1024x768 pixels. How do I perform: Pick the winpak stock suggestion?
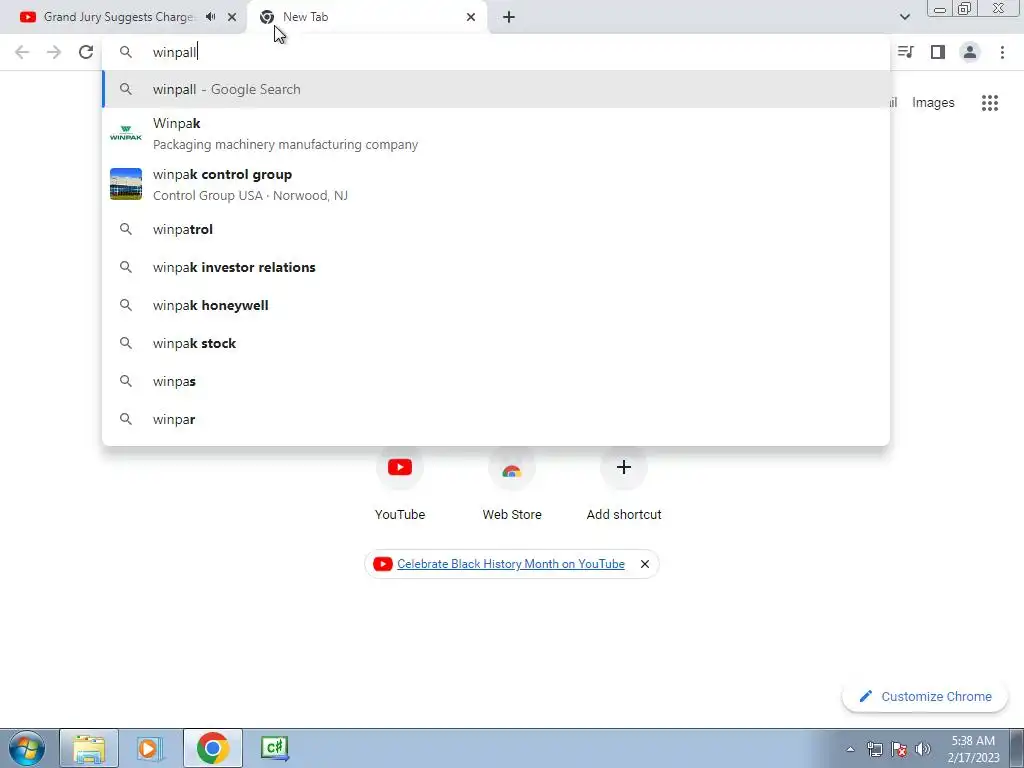pos(496,343)
